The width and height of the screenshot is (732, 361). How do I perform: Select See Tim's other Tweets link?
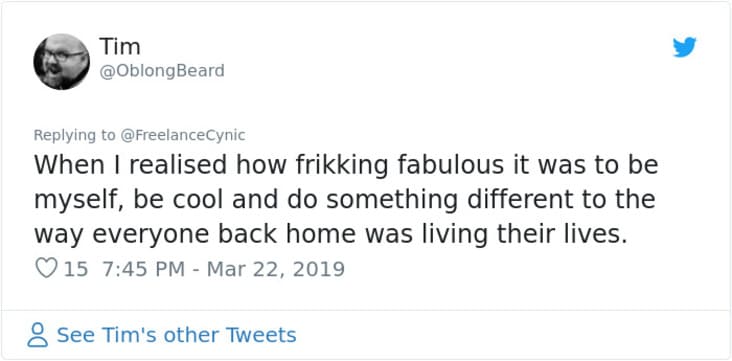click(x=176, y=335)
